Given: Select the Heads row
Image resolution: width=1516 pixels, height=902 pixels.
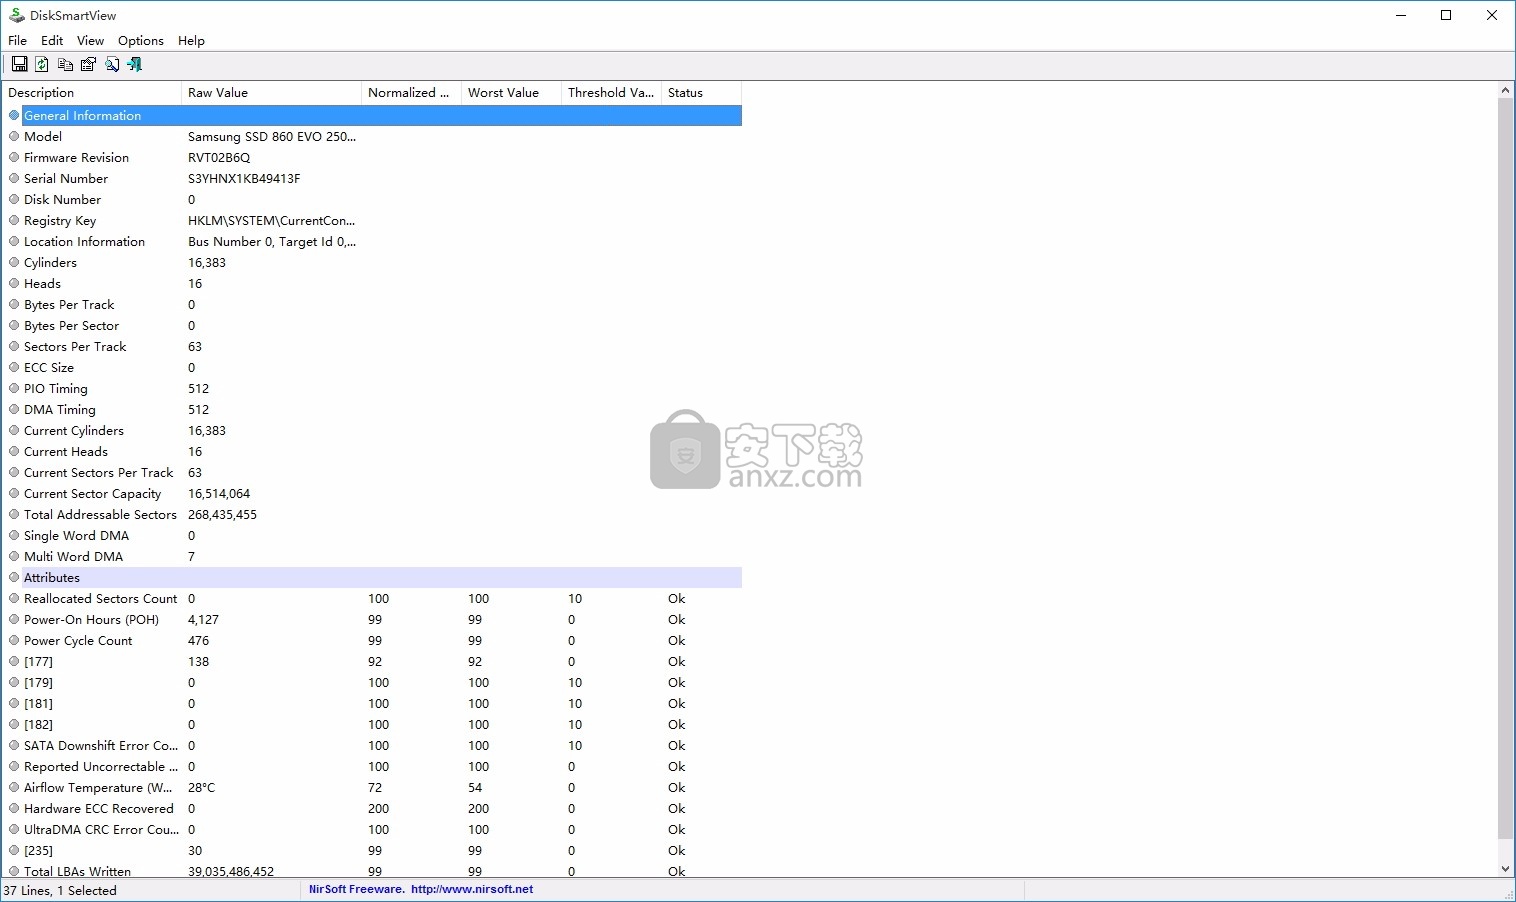Looking at the screenshot, I should [x=372, y=283].
